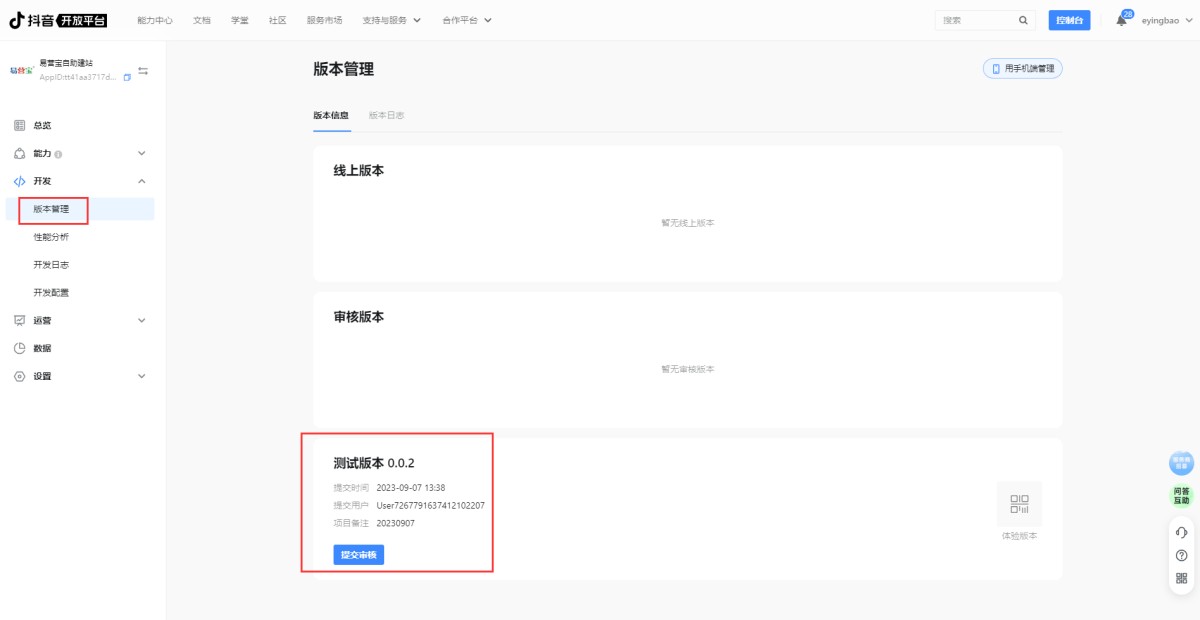1200x620 pixels.
Task: Select 性能分析 in the sidebar
Action: click(51, 237)
